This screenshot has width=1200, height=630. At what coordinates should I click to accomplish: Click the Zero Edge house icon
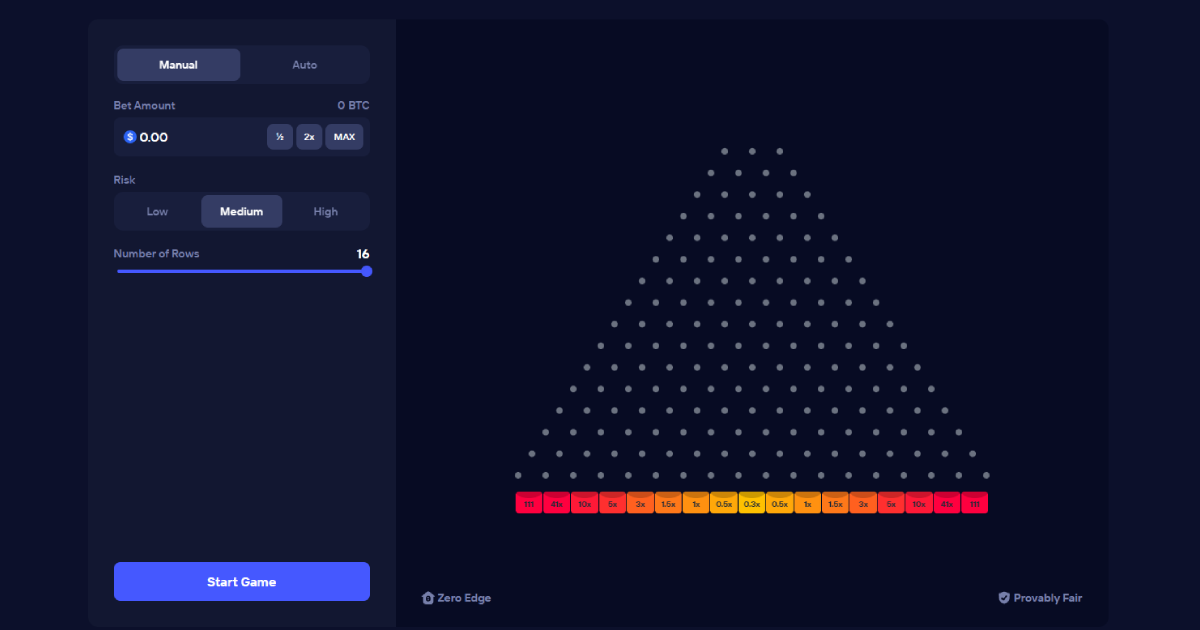(x=428, y=598)
